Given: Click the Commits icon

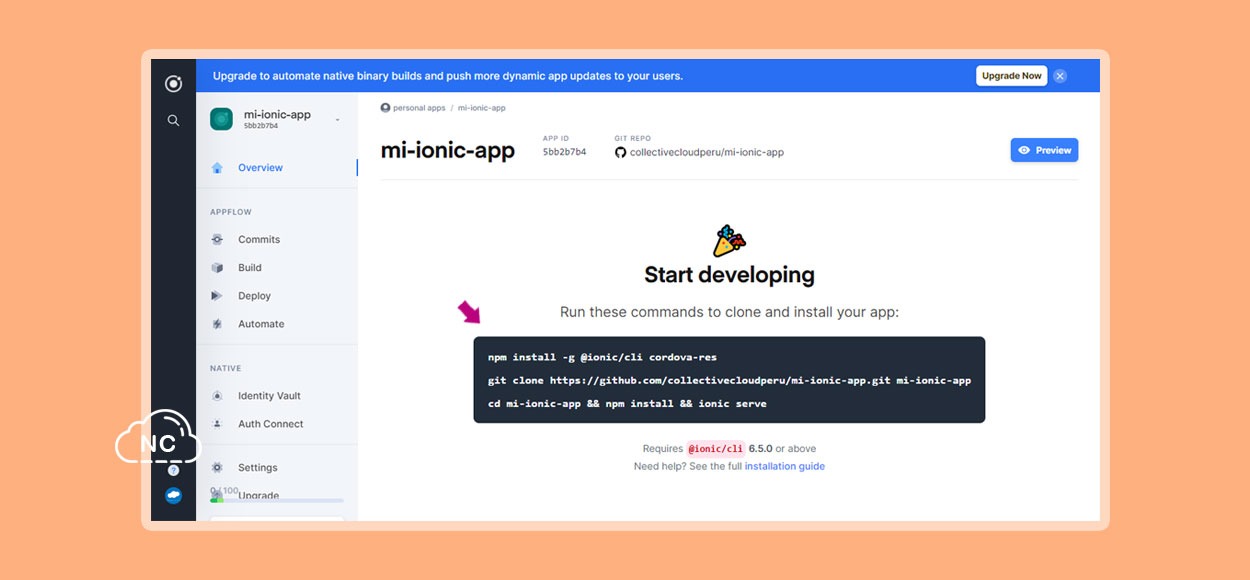Looking at the screenshot, I should coord(217,240).
